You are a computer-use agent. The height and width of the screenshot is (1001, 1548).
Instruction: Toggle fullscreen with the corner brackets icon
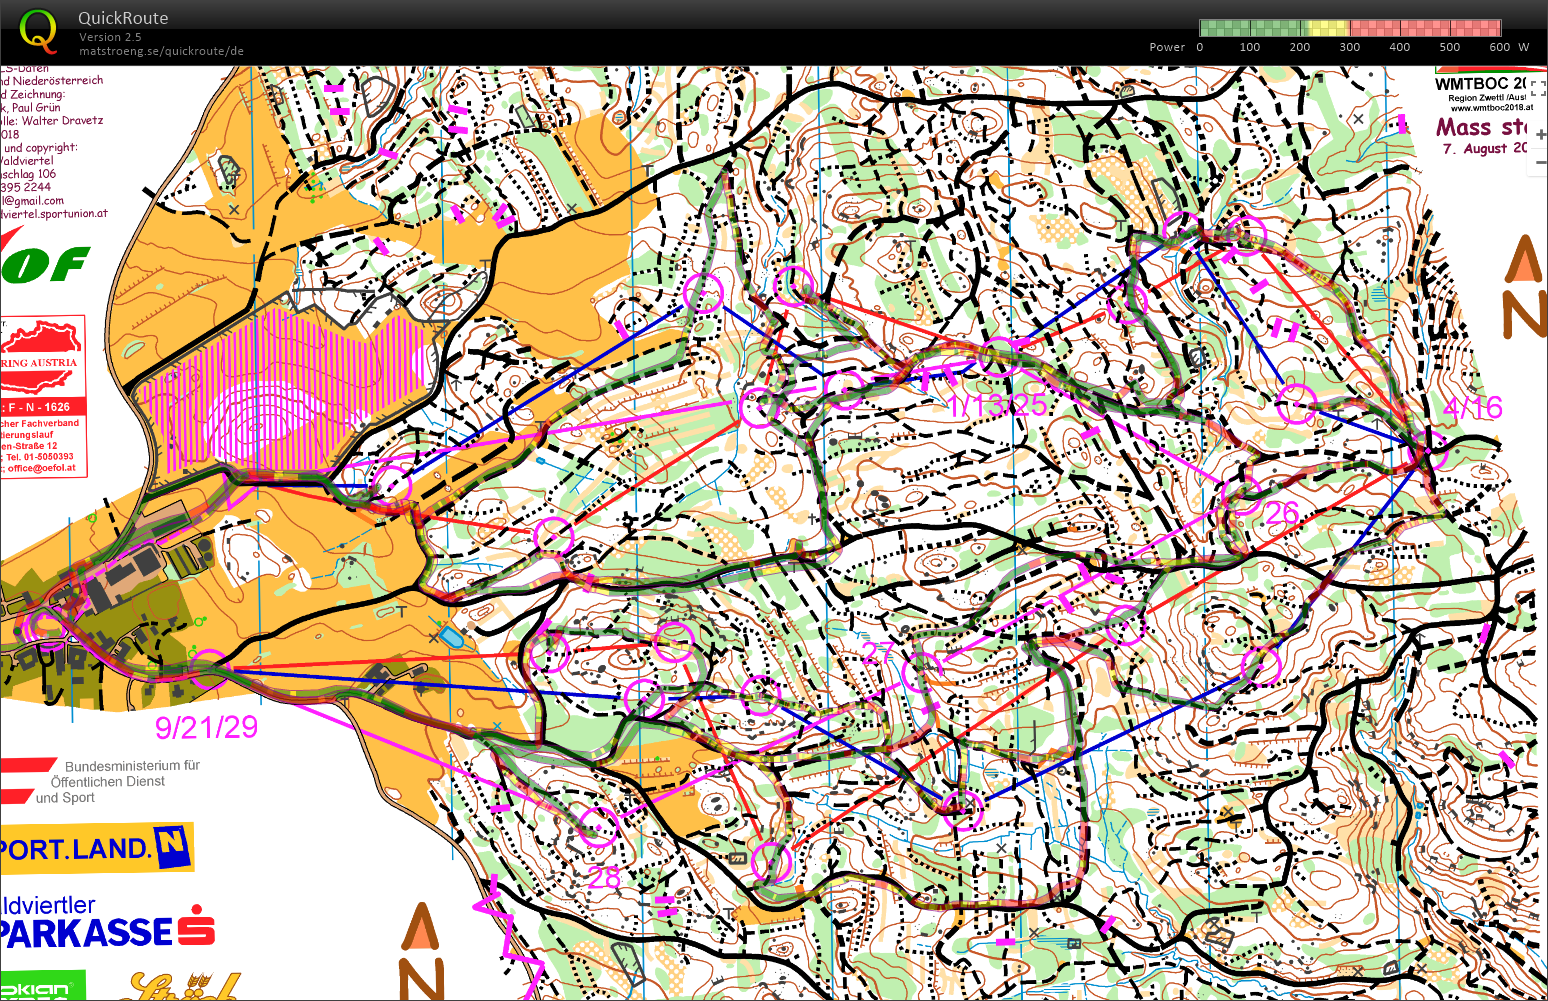click(1538, 90)
